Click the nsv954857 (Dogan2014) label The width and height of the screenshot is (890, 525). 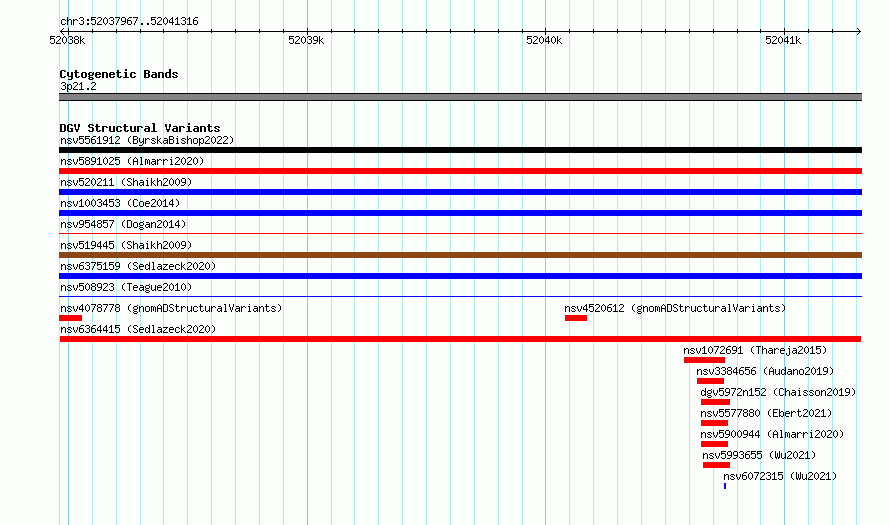[x=123, y=224]
